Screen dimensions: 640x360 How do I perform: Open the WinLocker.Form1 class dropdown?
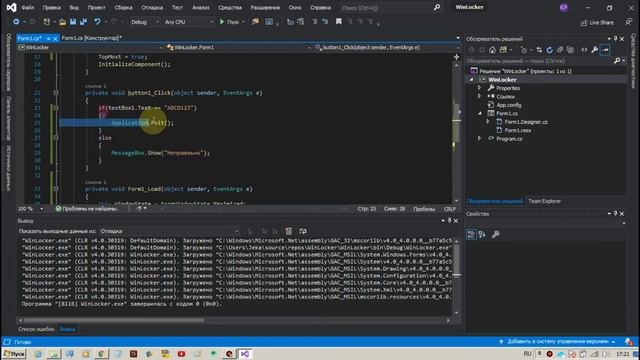point(238,47)
